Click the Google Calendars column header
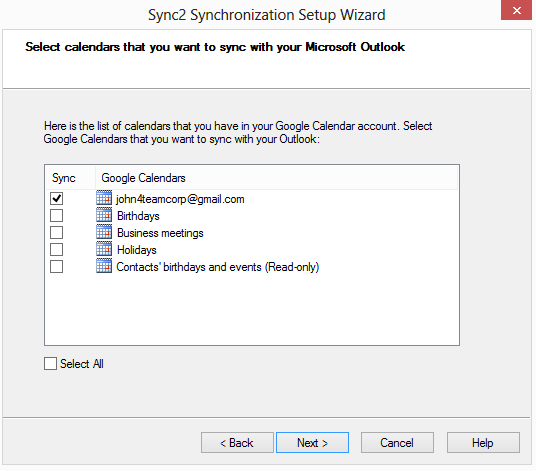This screenshot has width=536, height=471. [276, 178]
